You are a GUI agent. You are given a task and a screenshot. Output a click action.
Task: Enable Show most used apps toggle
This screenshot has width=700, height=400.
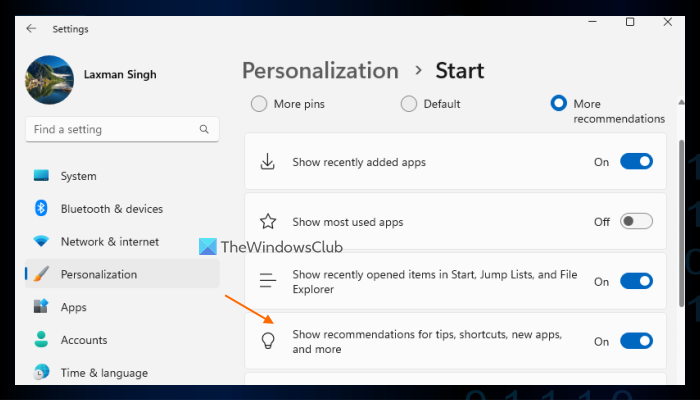[x=636, y=221]
